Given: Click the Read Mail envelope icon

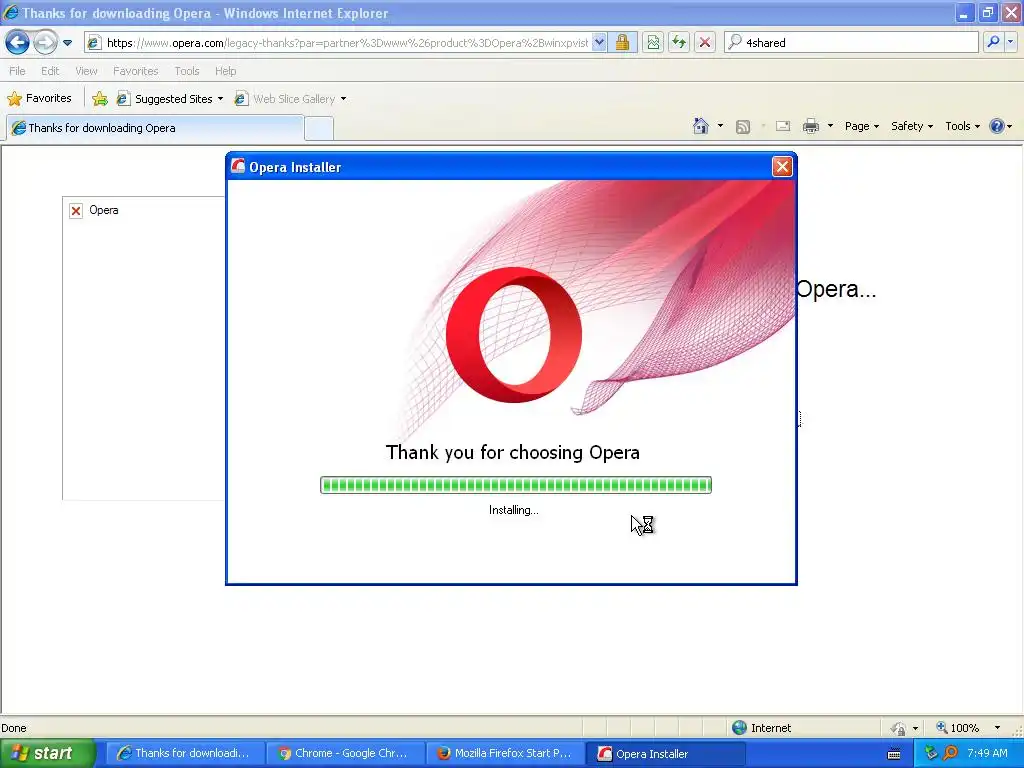Looking at the screenshot, I should [x=783, y=126].
